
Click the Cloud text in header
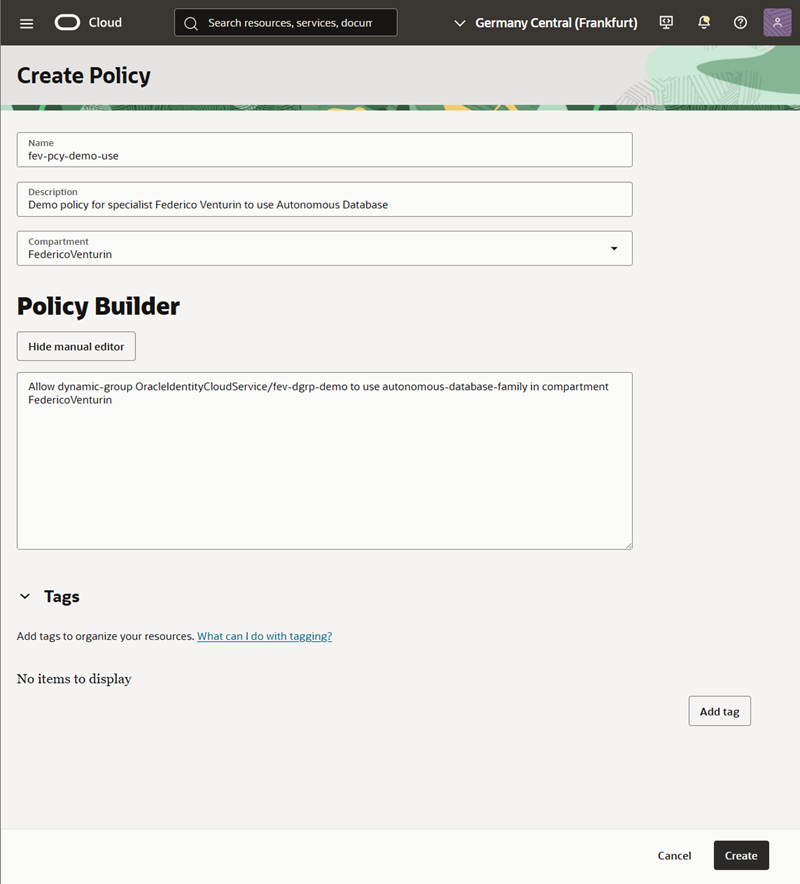click(x=105, y=23)
